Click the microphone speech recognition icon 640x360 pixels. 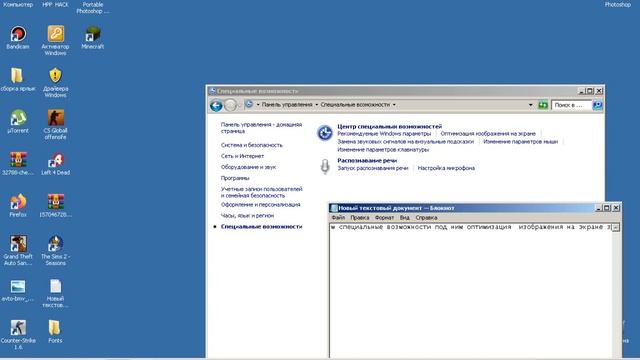(325, 166)
